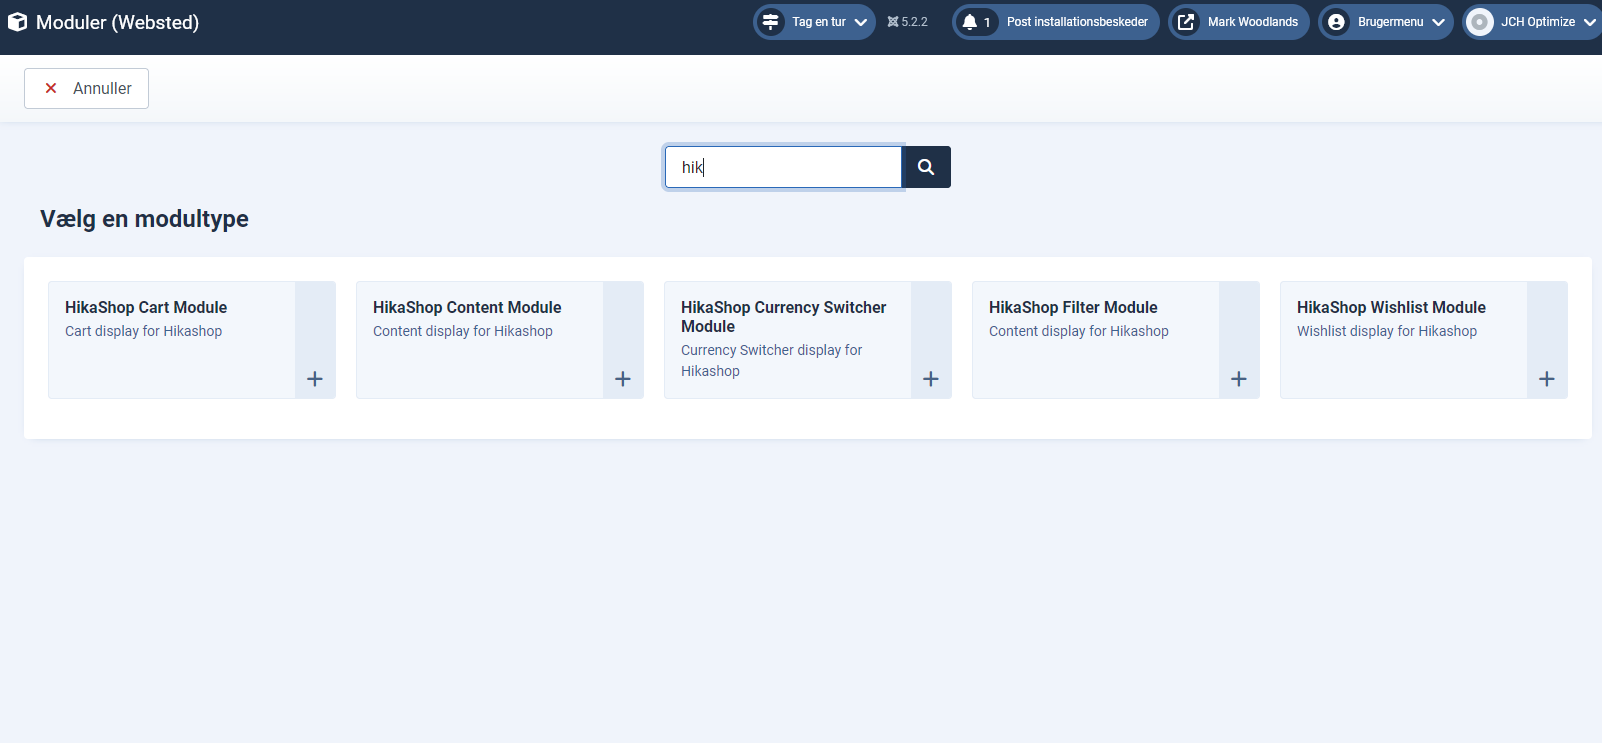Click the Joomla 5.2.2 version indicator
This screenshot has width=1602, height=743.
point(907,22)
